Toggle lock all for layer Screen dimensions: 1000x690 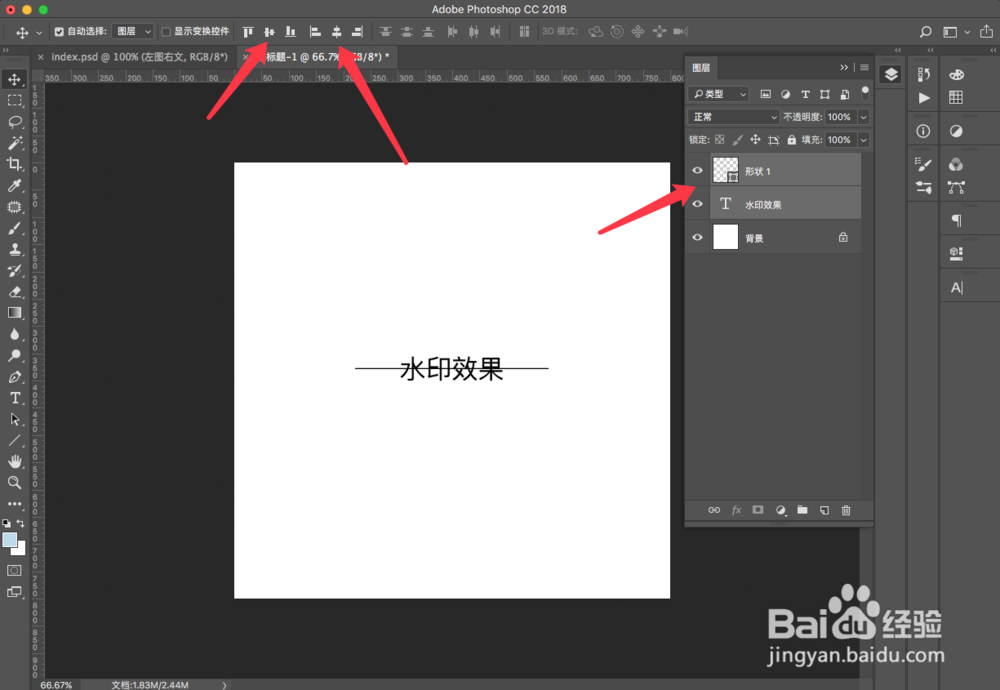tap(791, 140)
